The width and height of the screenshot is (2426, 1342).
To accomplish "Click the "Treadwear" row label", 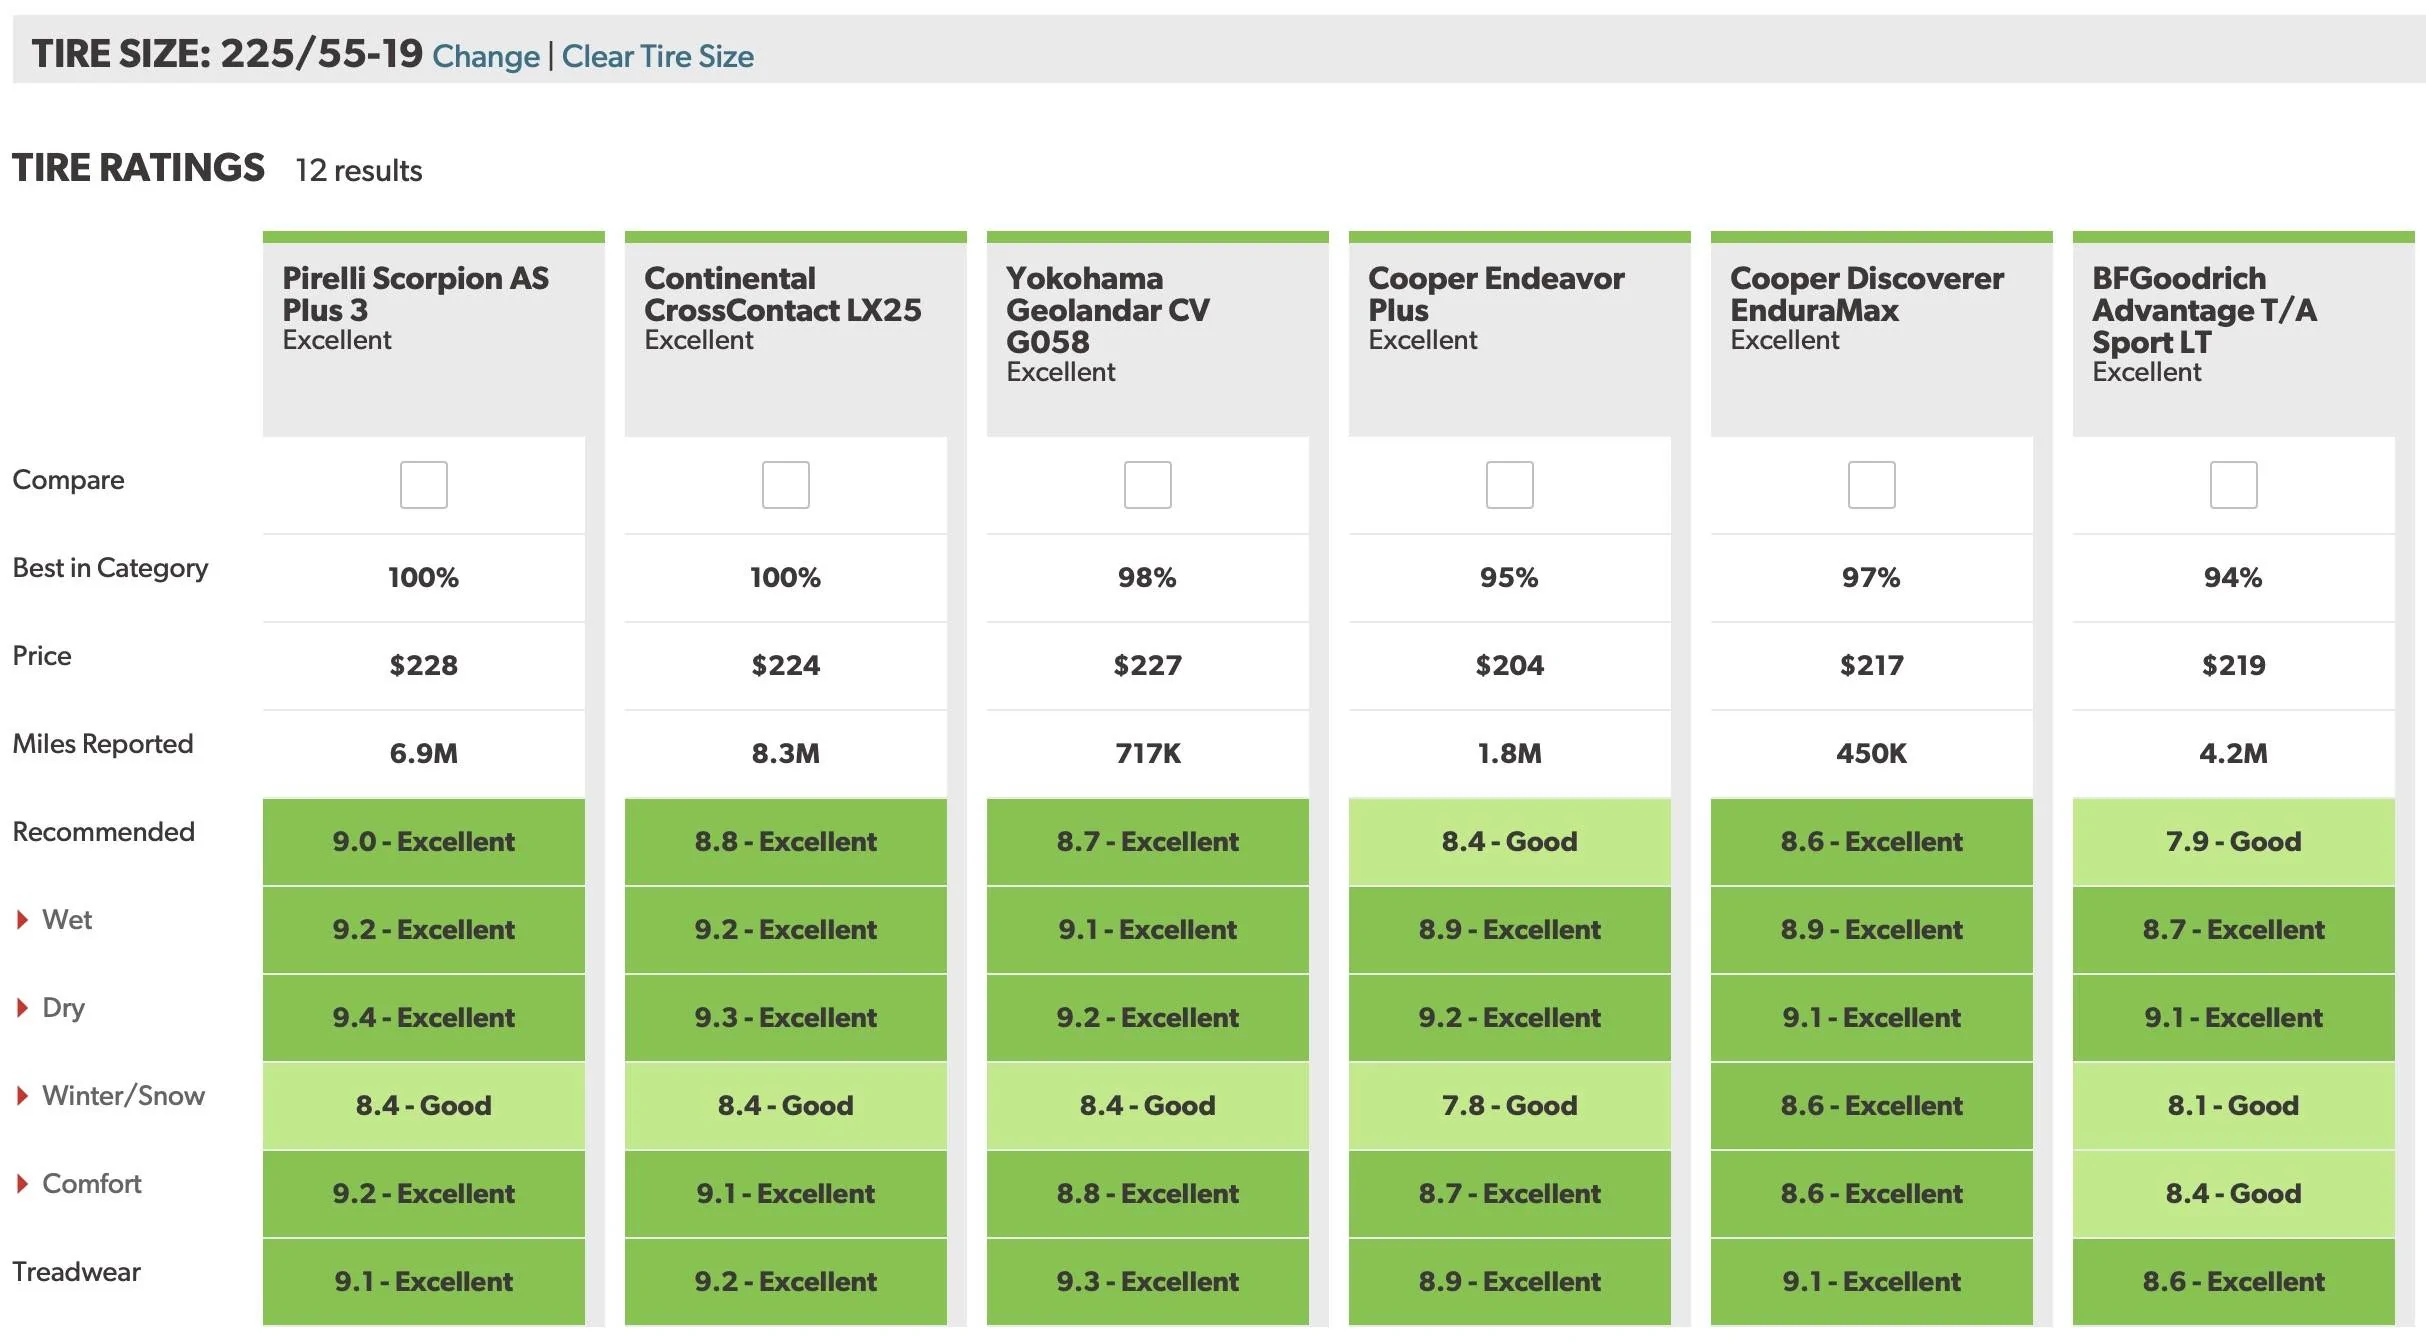I will point(76,1272).
